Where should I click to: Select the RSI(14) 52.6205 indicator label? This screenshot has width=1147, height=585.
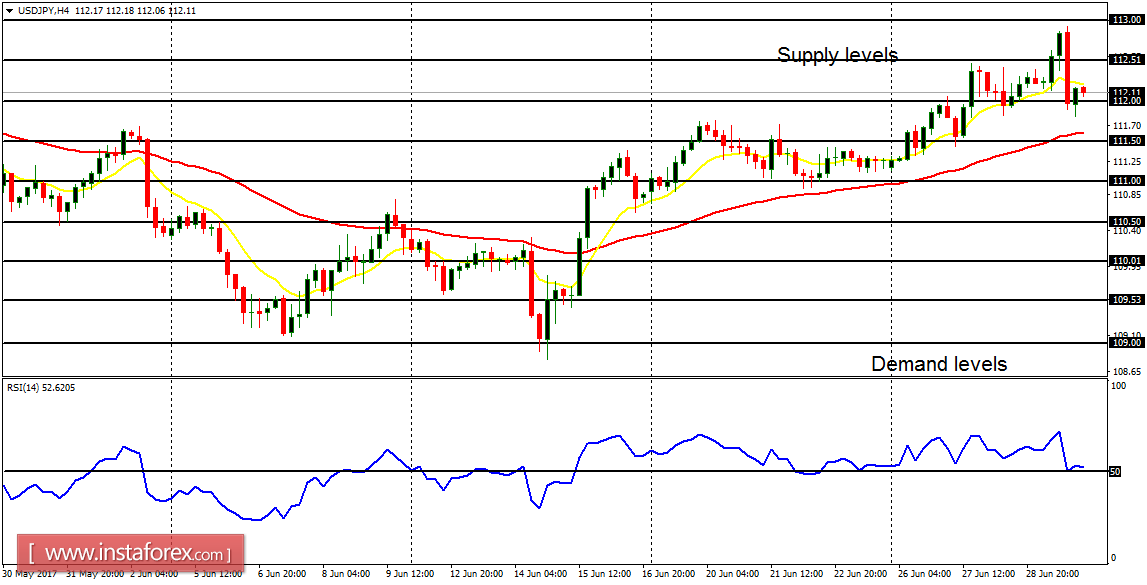click(40, 388)
